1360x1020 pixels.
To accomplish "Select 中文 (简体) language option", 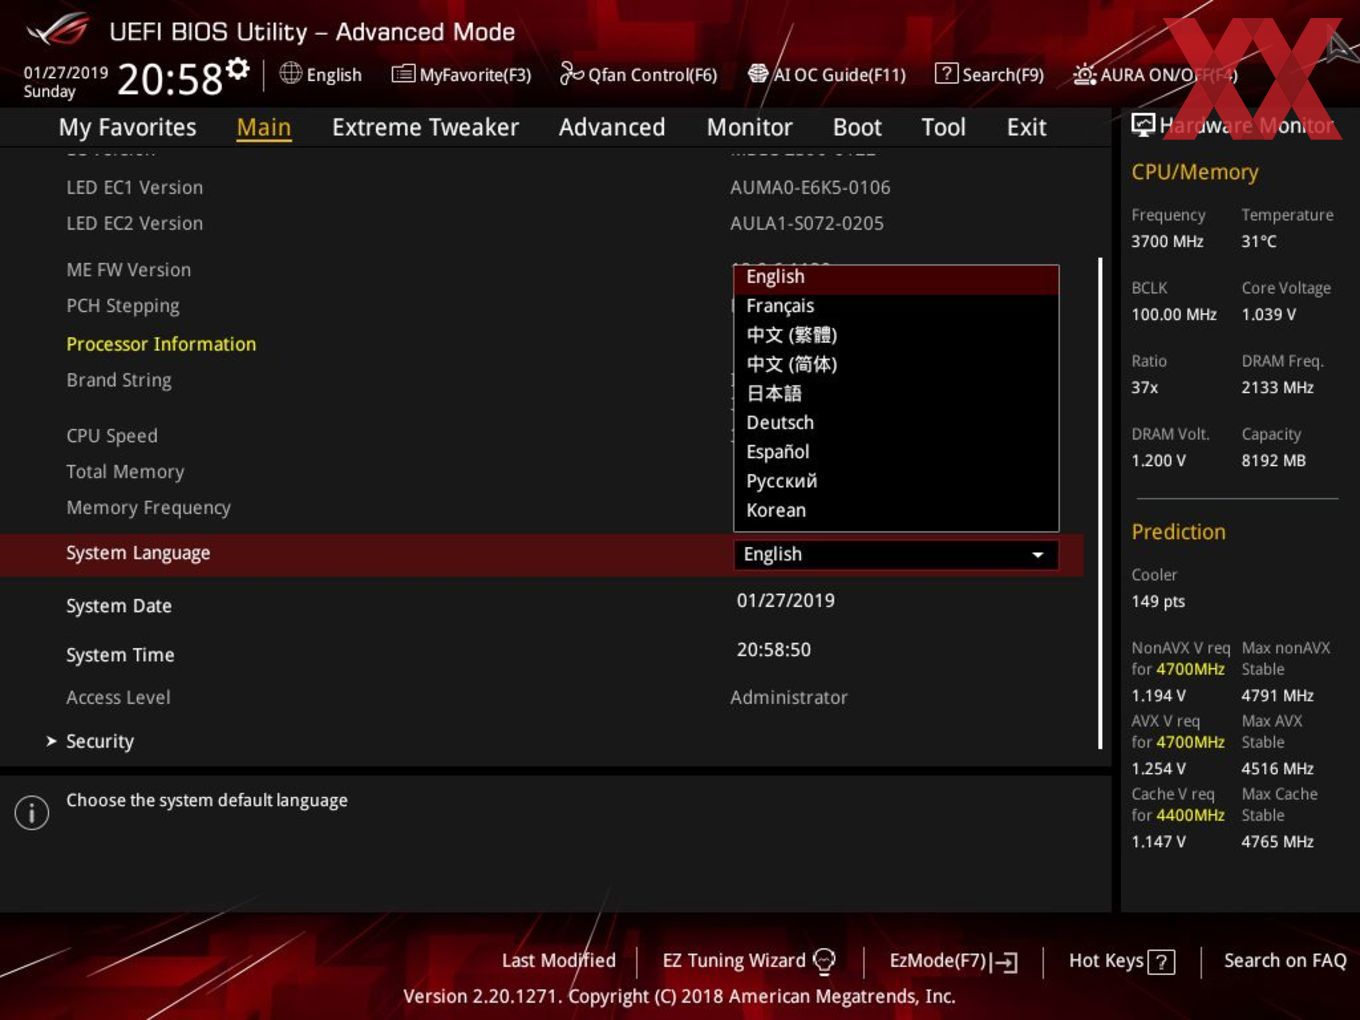I will (896, 364).
